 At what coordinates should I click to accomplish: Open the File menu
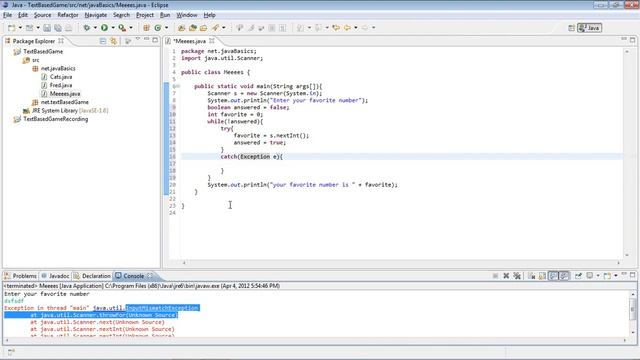pos(7,15)
